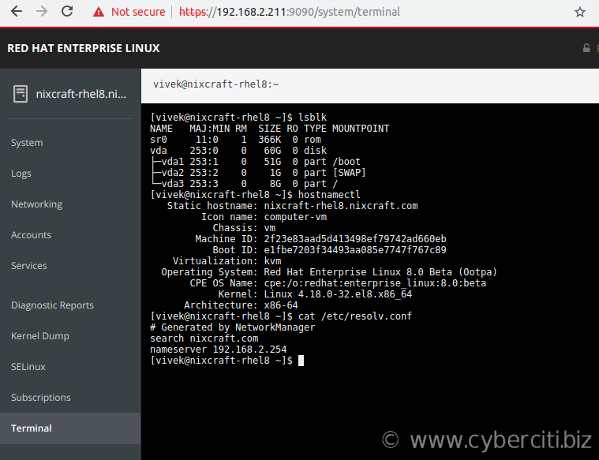Click the terminal cursor at the prompt
The height and width of the screenshot is (460, 599).
pyautogui.click(x=301, y=360)
